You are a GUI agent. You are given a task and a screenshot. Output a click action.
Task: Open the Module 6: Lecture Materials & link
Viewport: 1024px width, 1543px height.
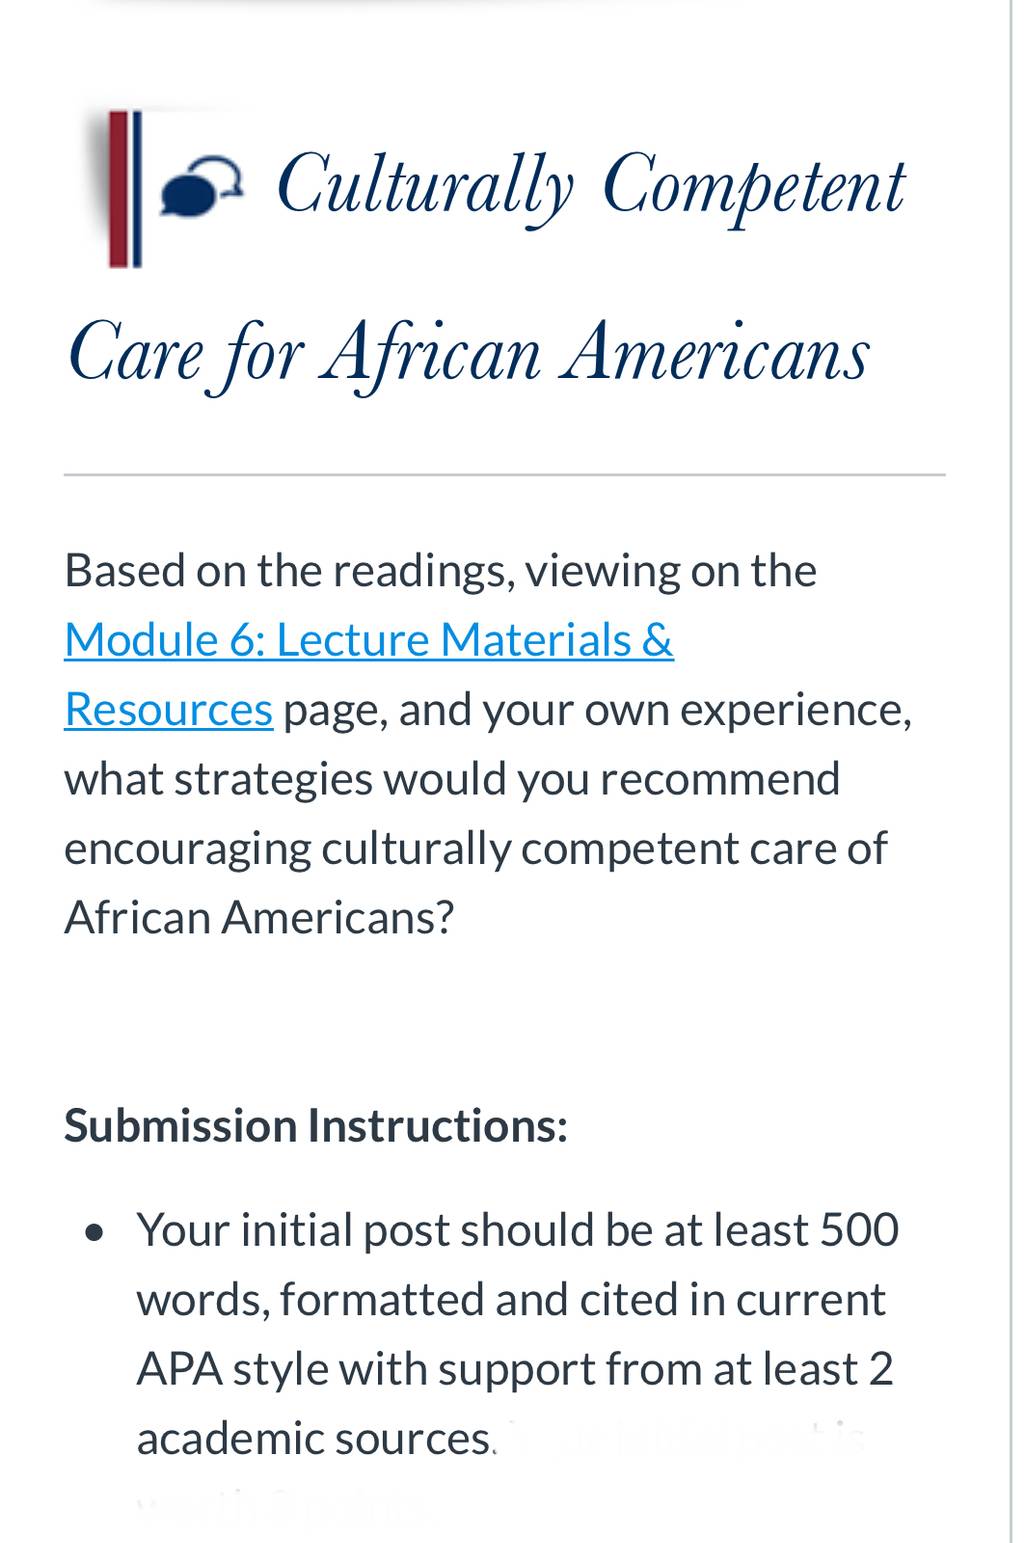tap(369, 640)
